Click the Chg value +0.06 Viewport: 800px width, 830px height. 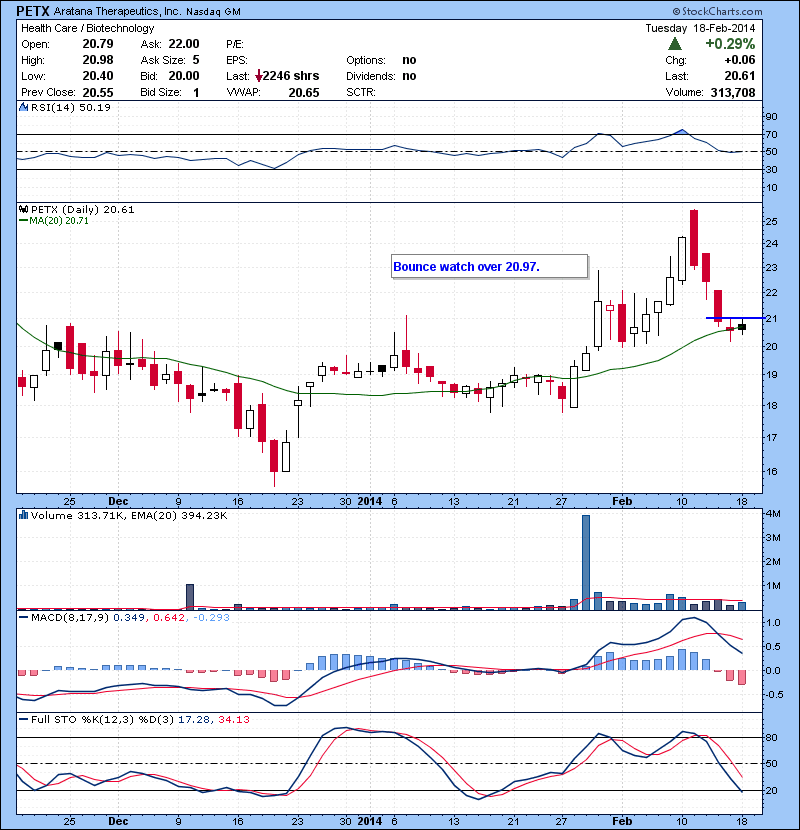point(740,60)
